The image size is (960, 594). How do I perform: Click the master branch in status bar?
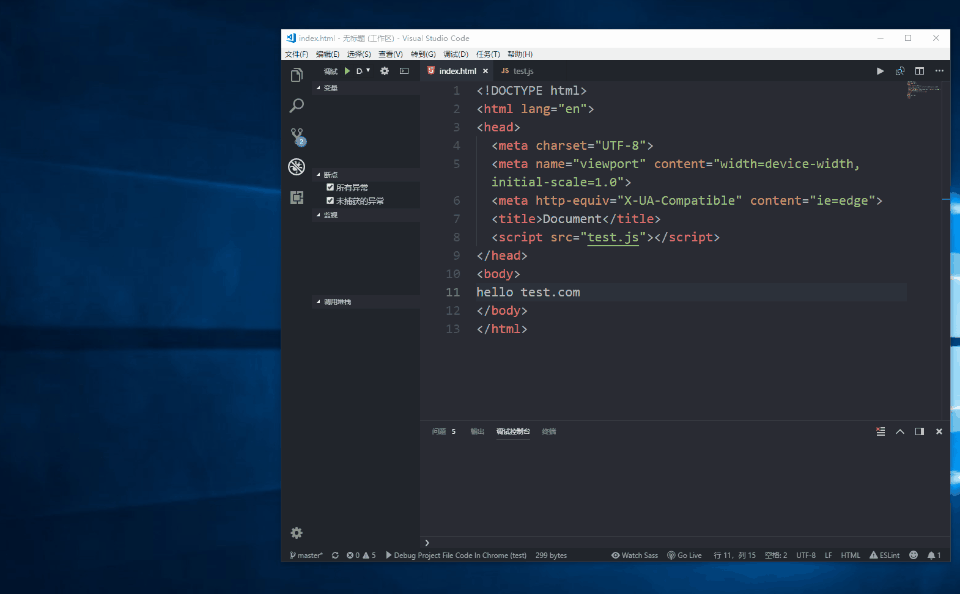(306, 555)
